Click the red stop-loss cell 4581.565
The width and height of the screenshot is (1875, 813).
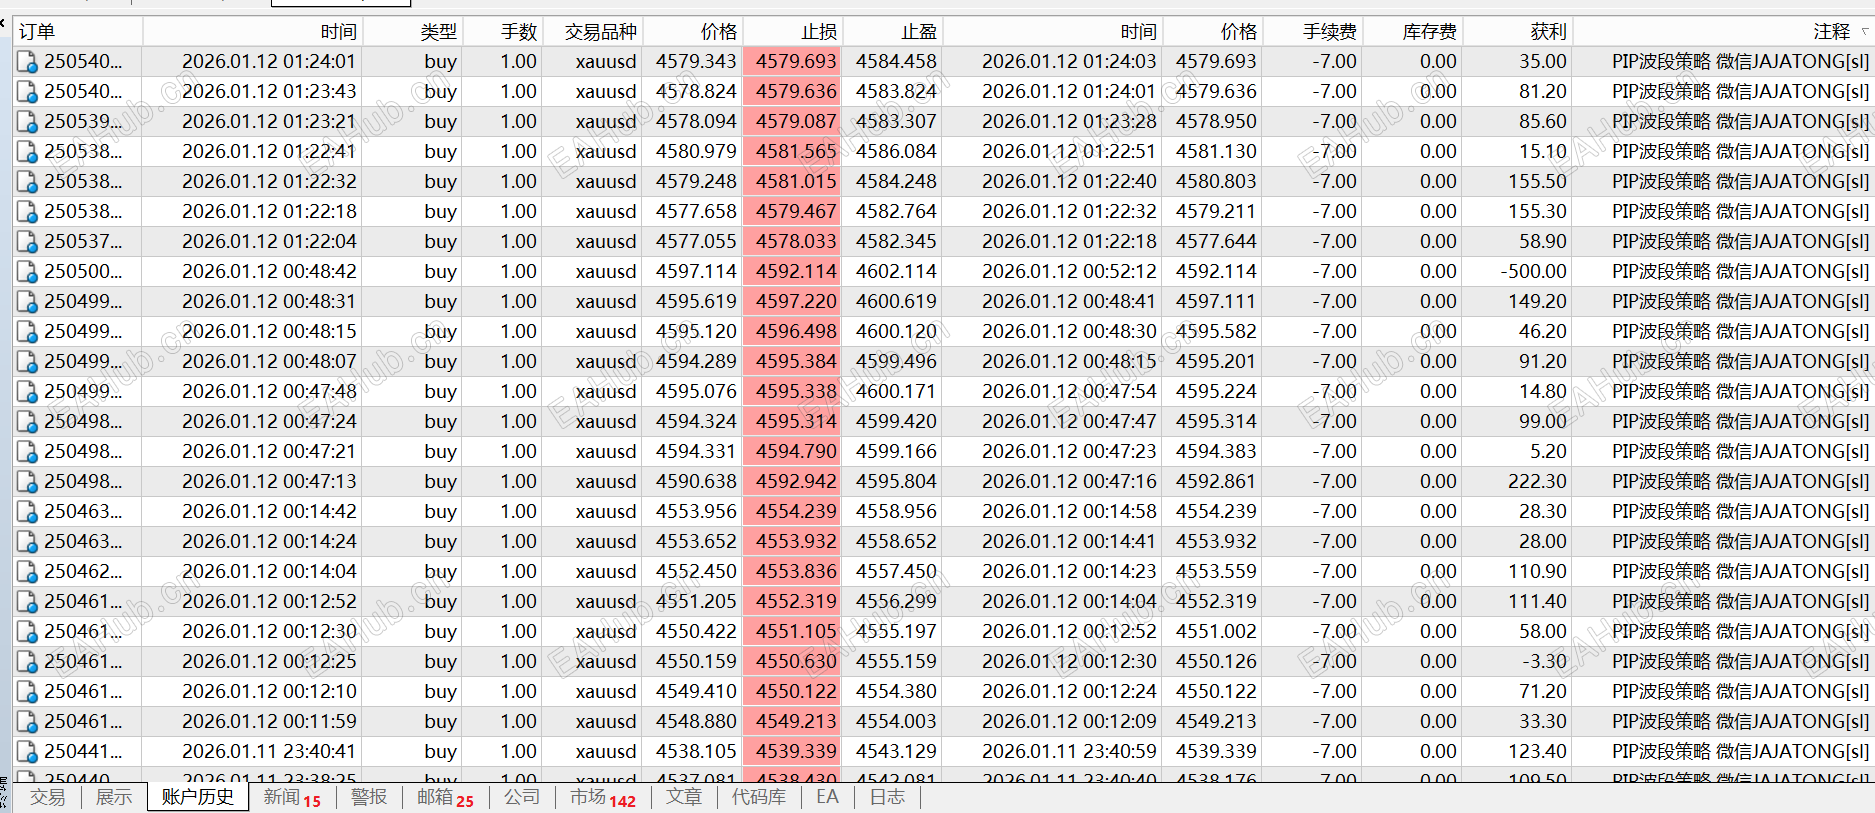click(x=793, y=152)
